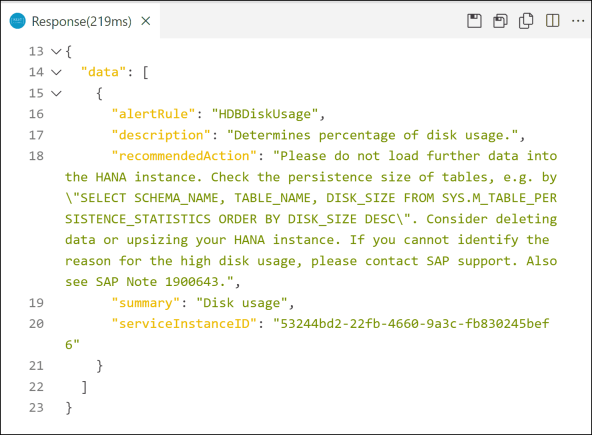The width and height of the screenshot is (592, 435).
Task: Click the "description" key
Action: 161,135
